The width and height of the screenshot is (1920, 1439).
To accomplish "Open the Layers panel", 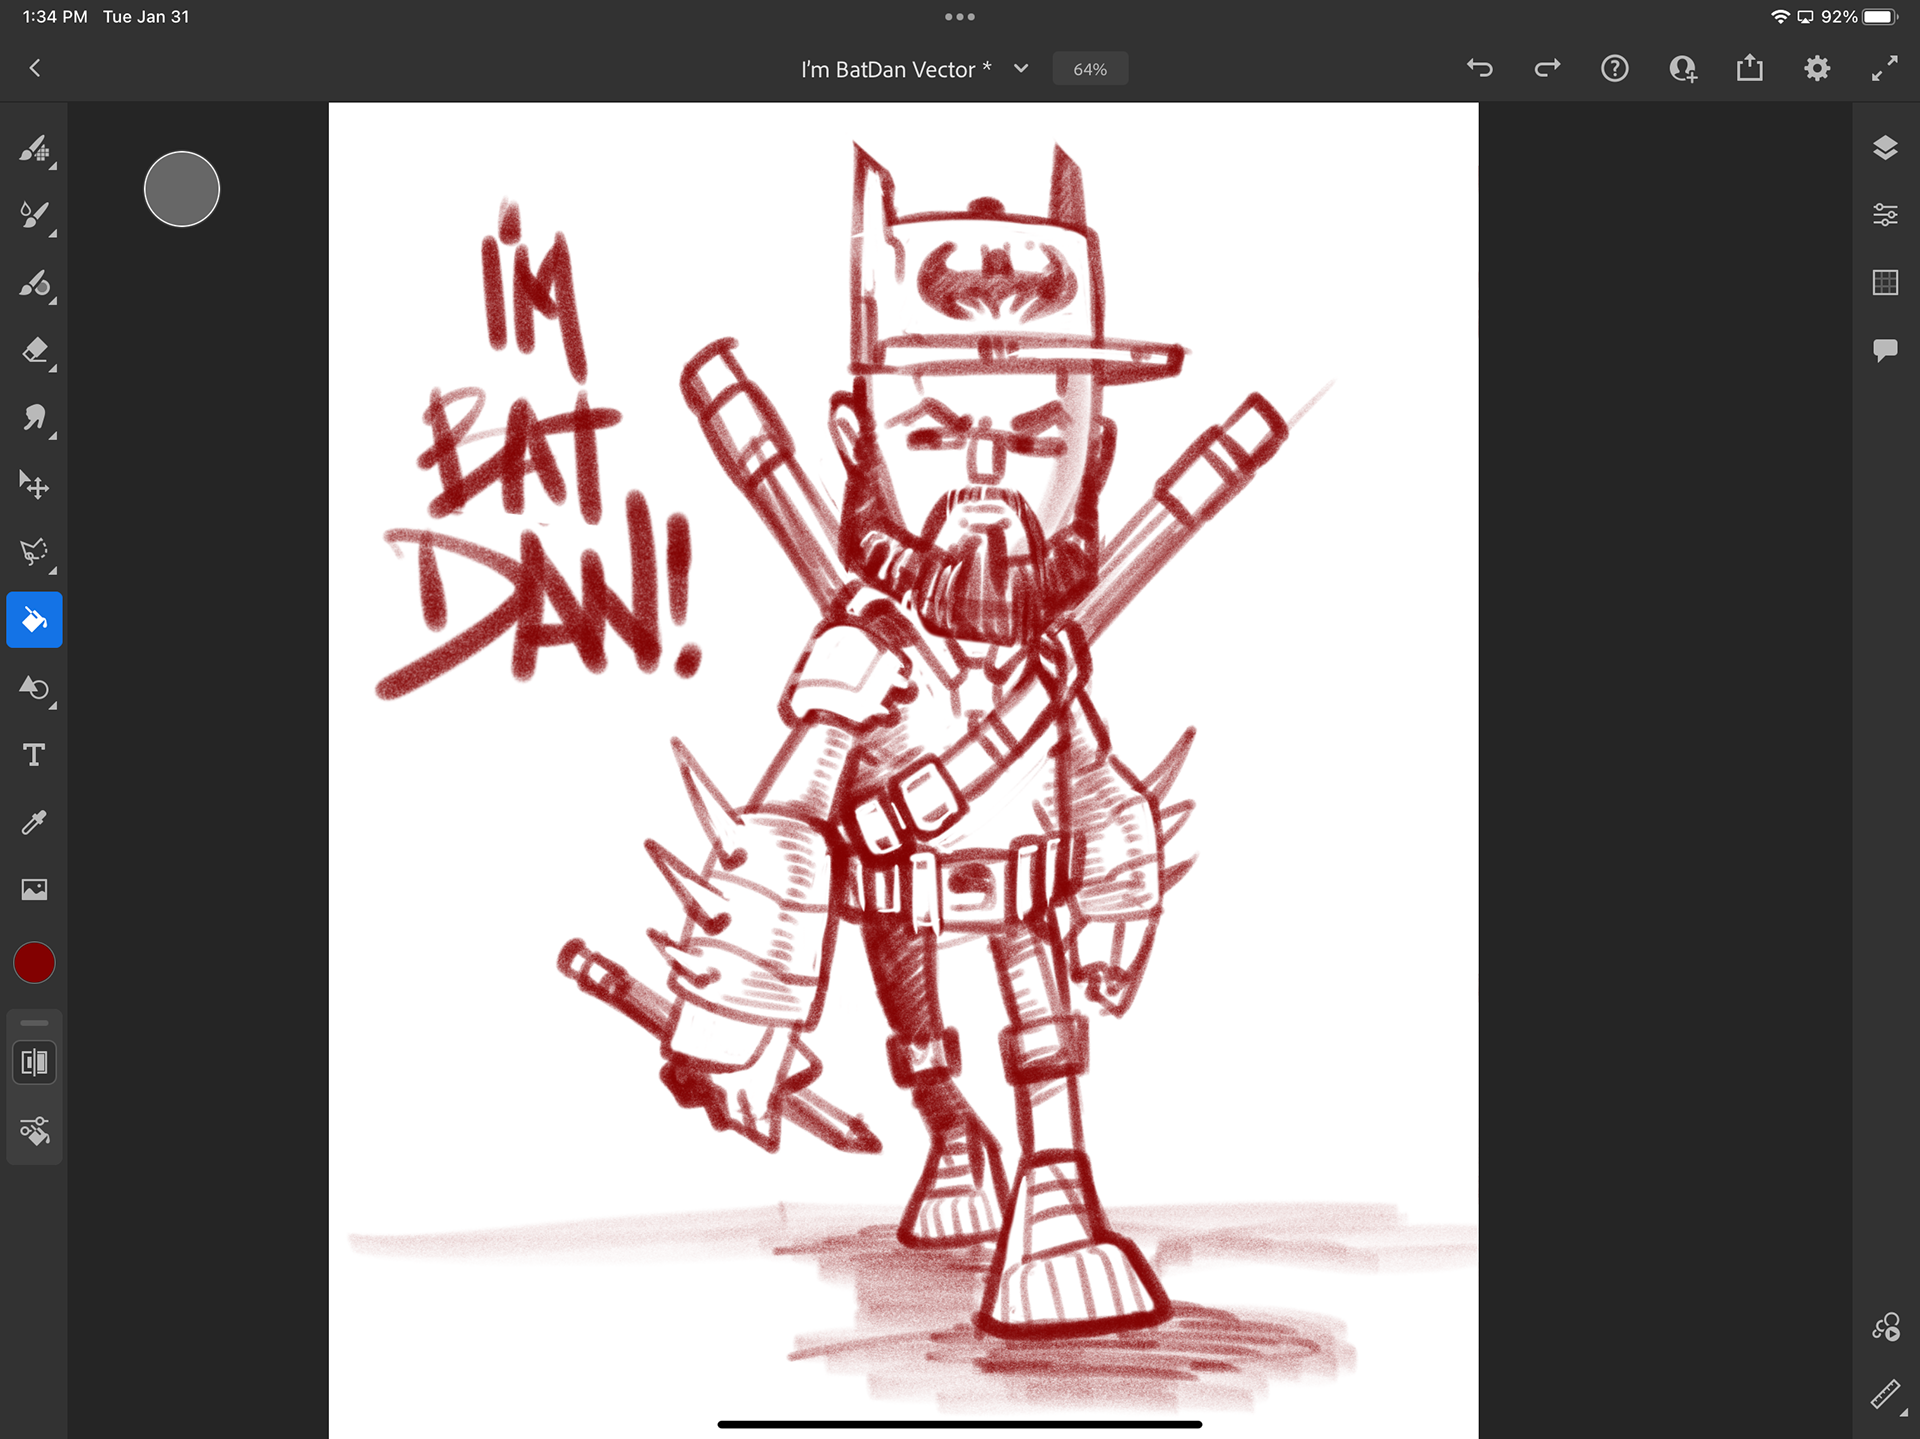I will [1885, 148].
